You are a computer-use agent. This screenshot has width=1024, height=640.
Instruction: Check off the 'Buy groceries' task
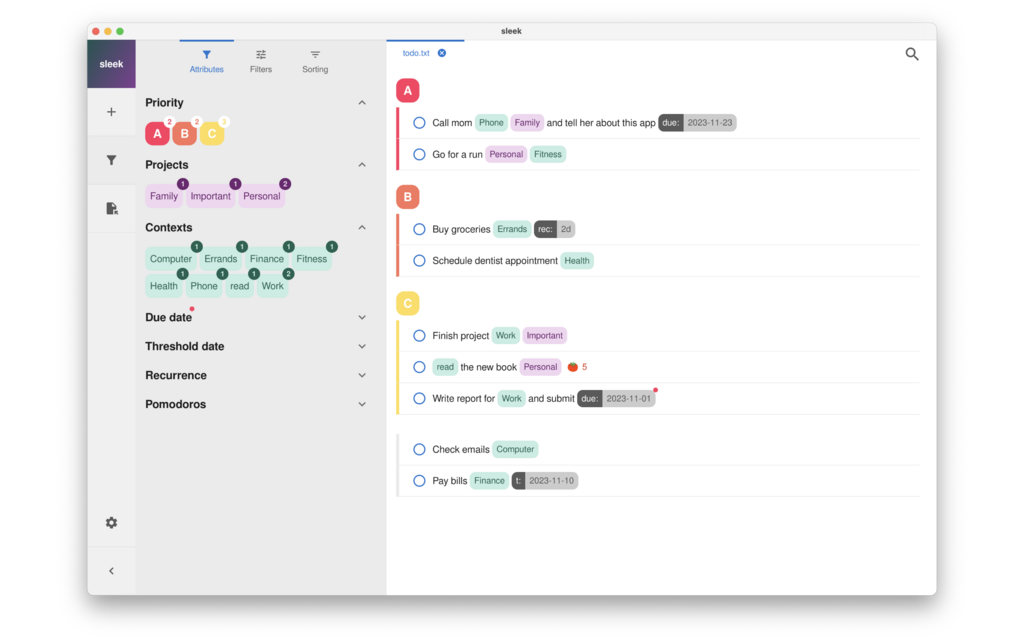click(x=419, y=229)
